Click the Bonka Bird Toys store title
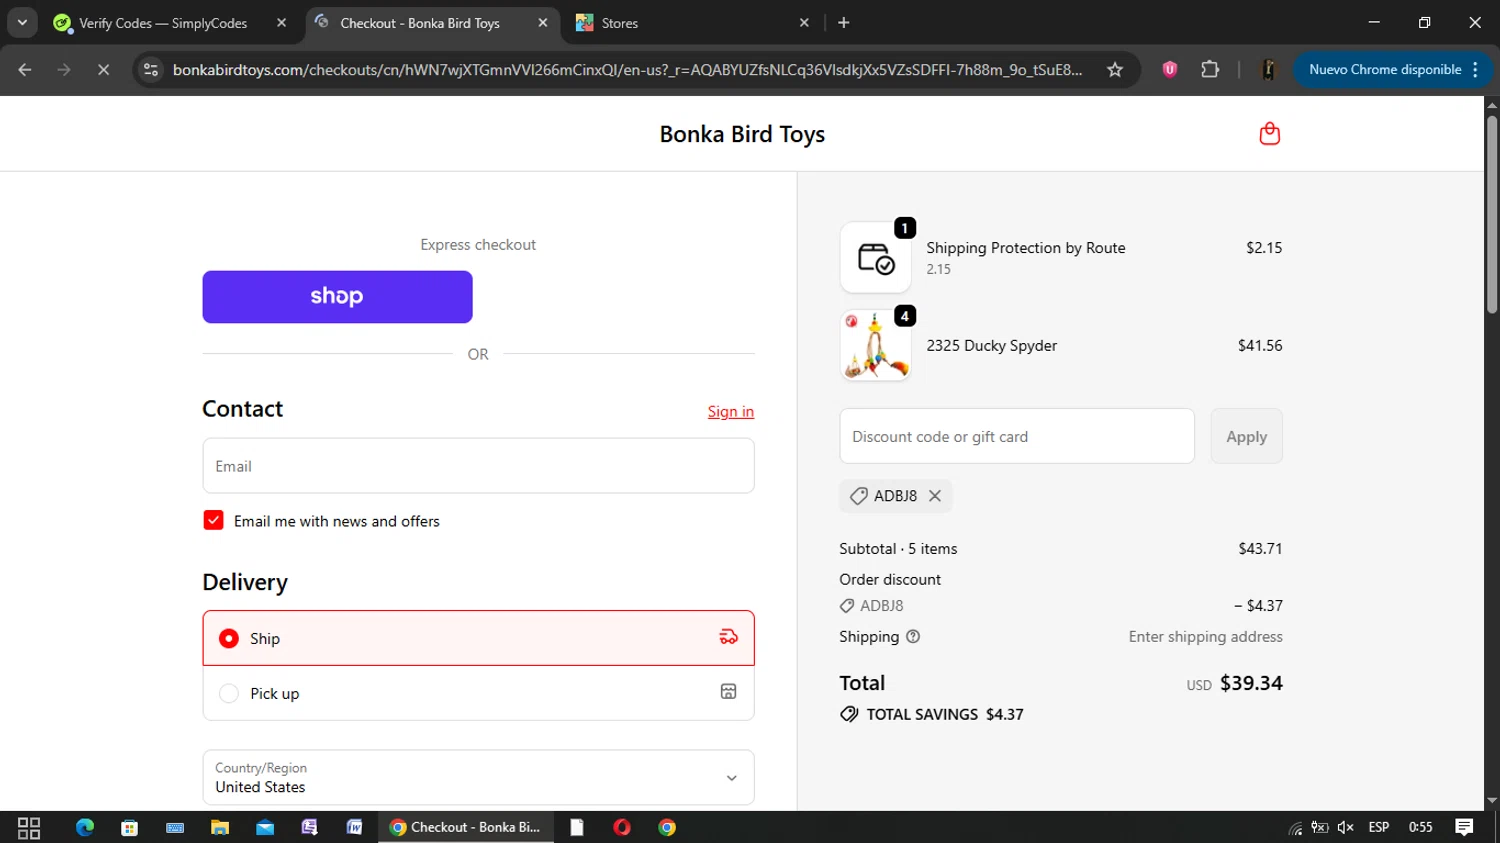The image size is (1500, 843). point(742,134)
